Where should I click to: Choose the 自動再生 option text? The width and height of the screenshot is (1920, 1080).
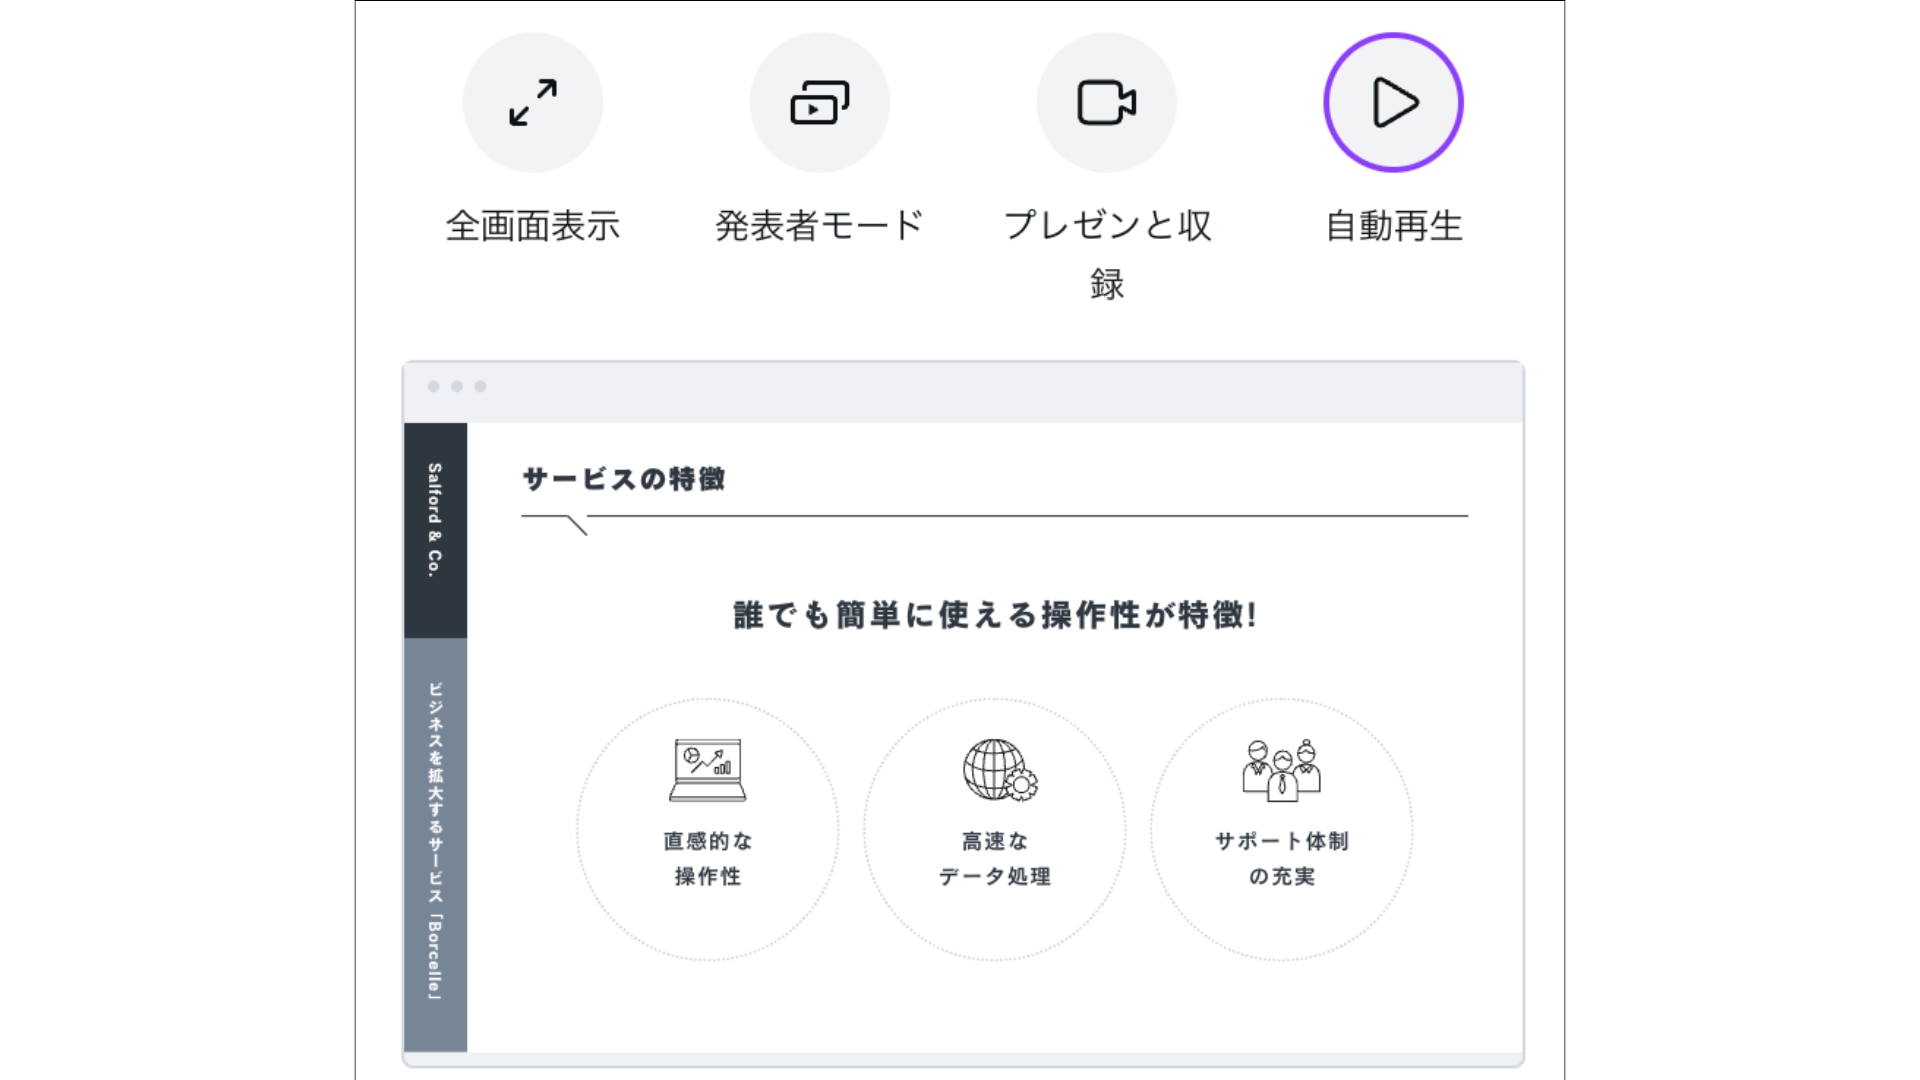tap(1393, 226)
